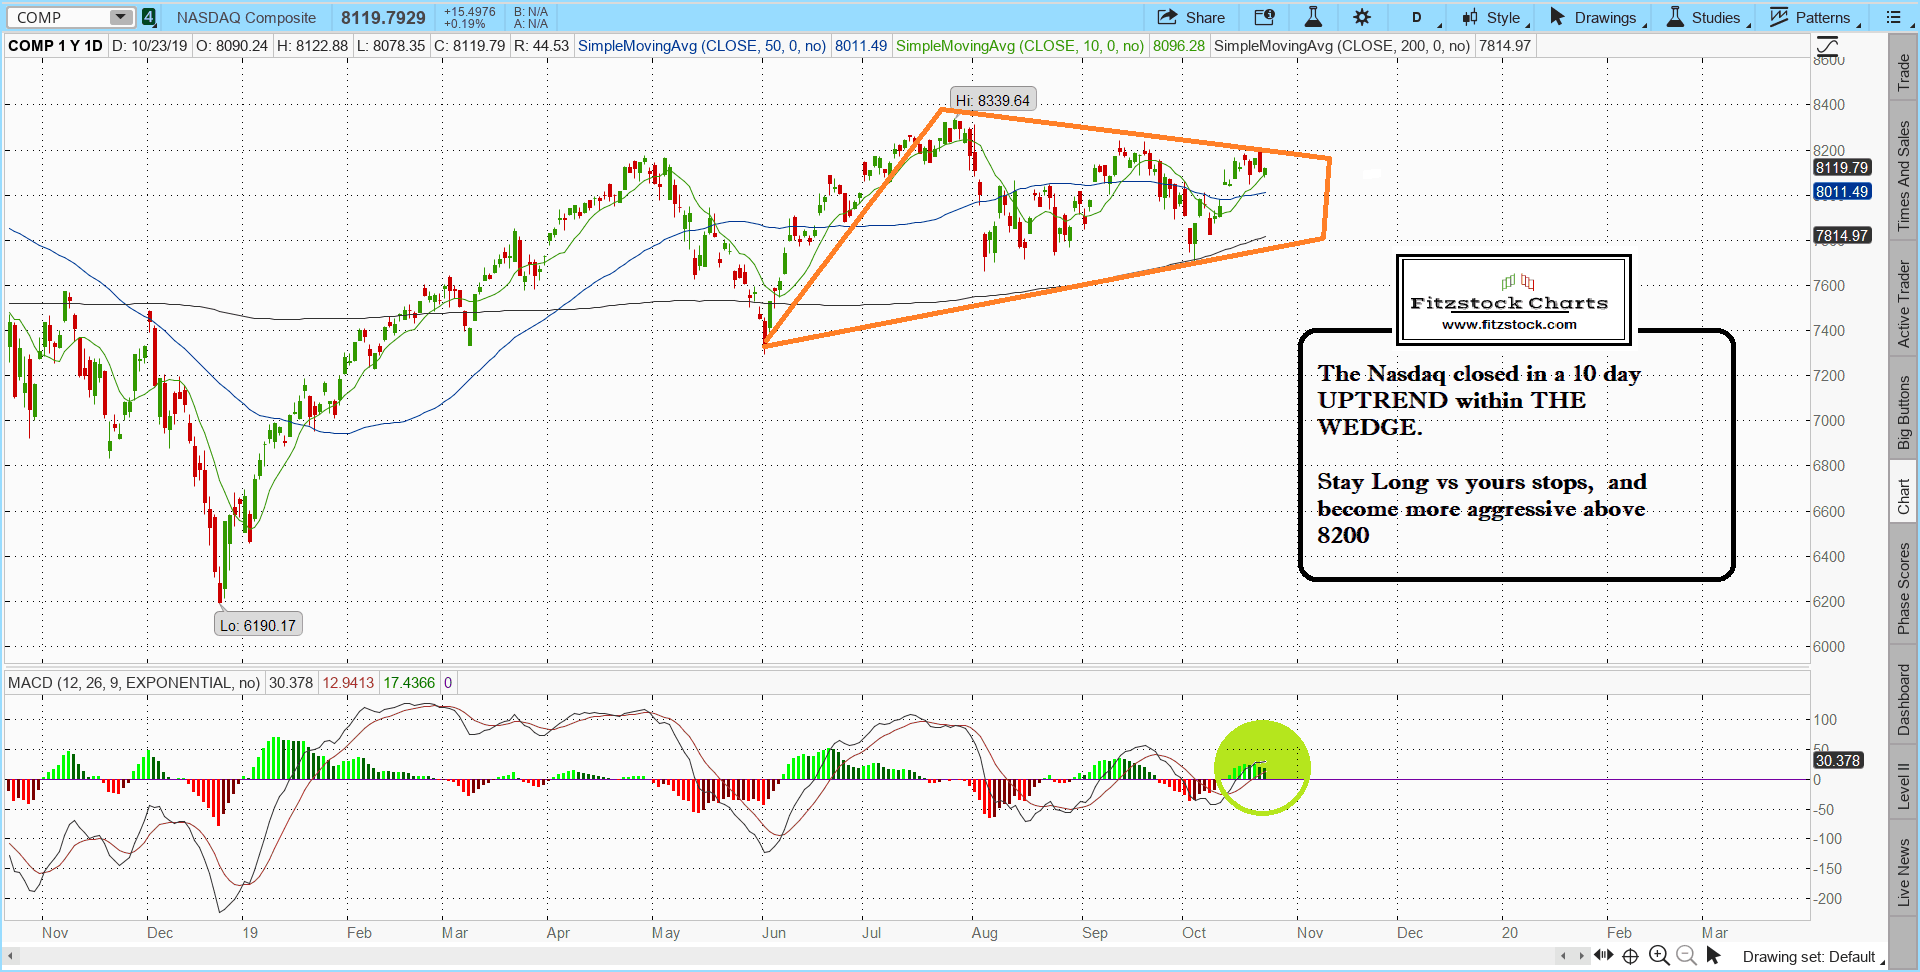
Task: Switch to the Trade sidebar tab
Action: tap(1903, 72)
